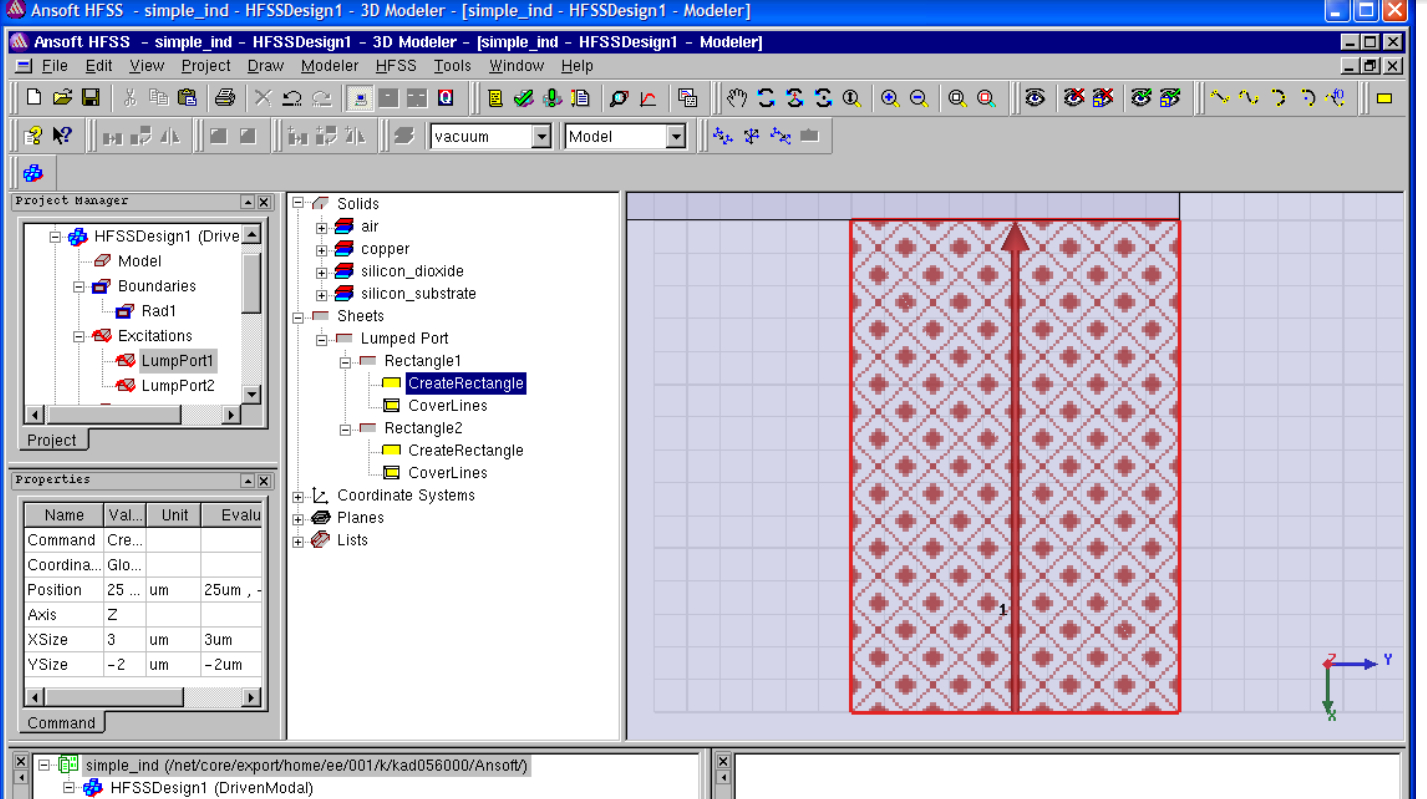Open the Modeler menu
The width and height of the screenshot is (1427, 799).
330,66
